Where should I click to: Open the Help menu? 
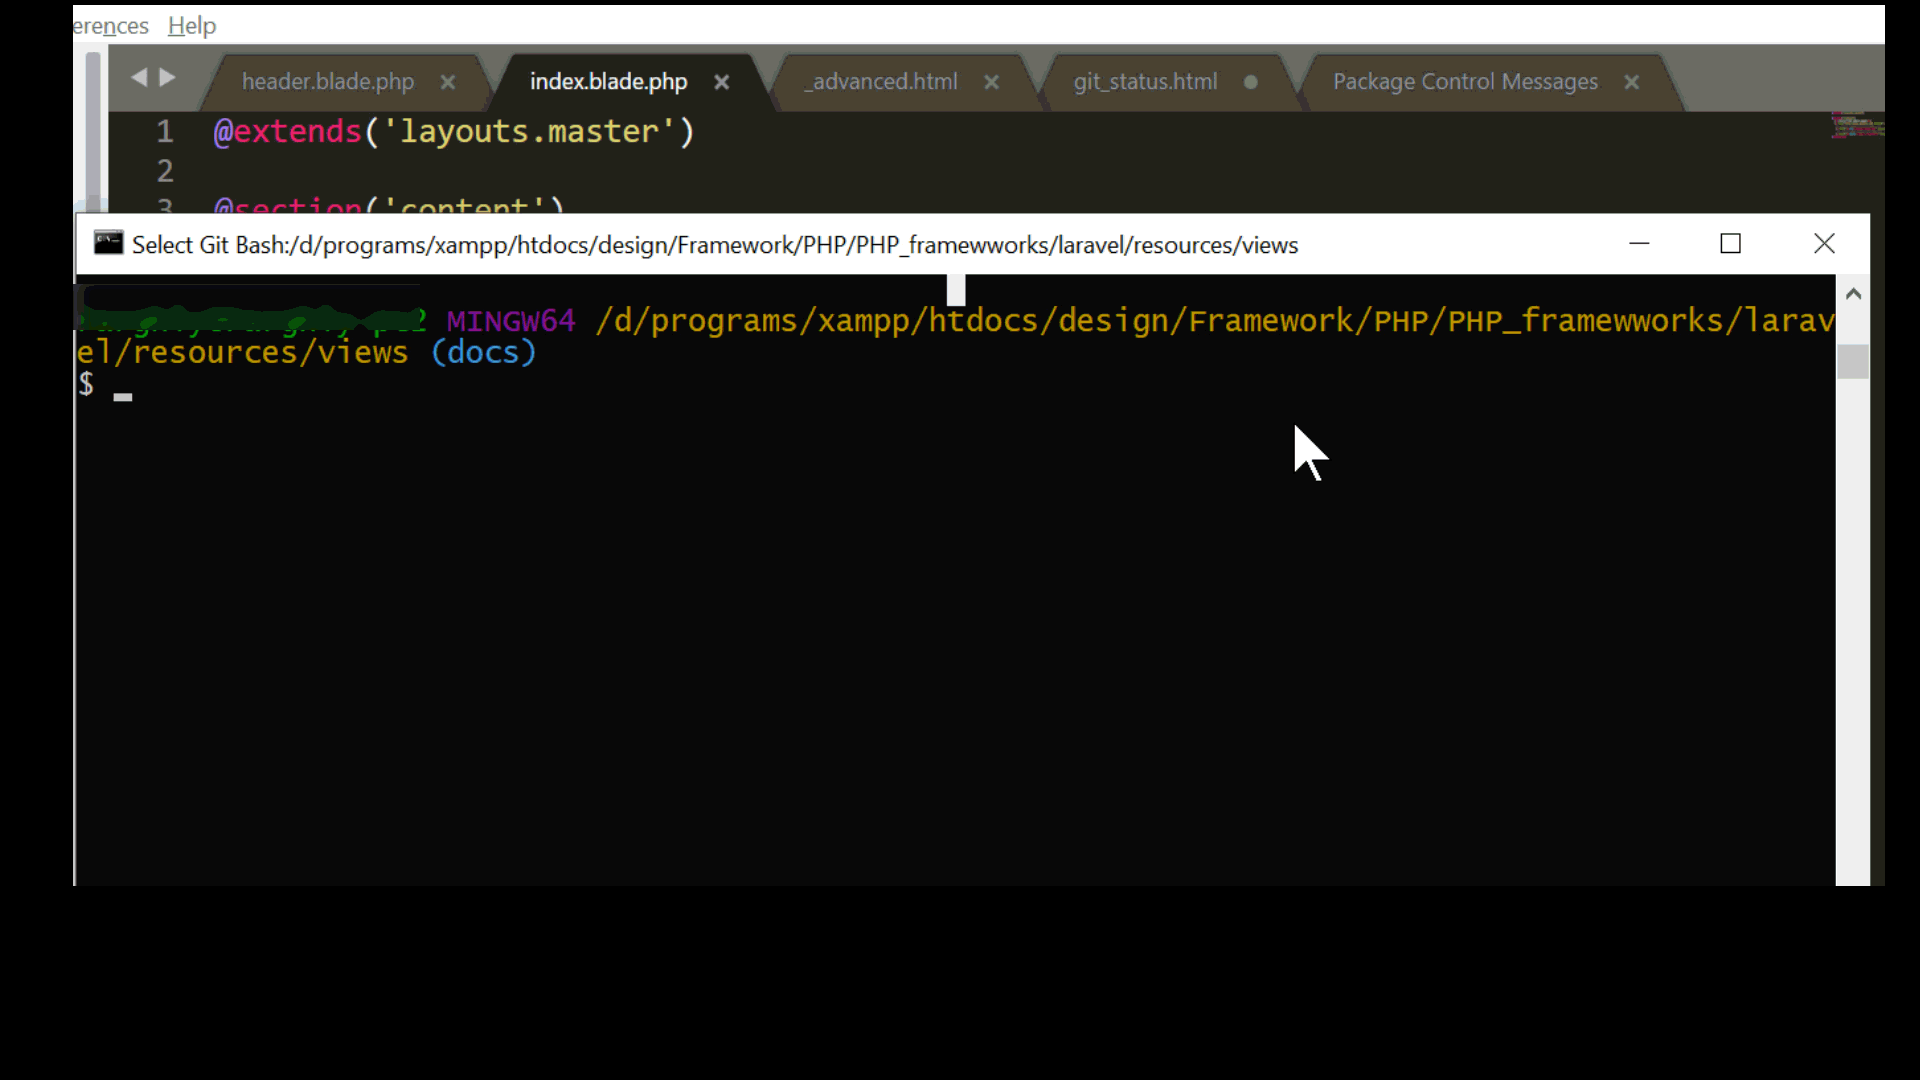(191, 25)
